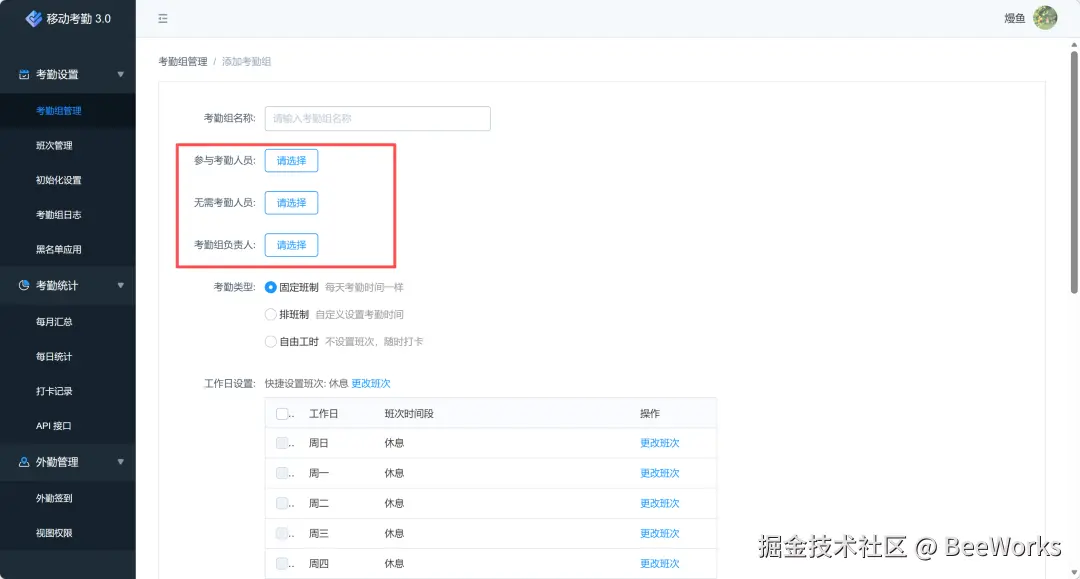Click the scrollbar down arrow
Image resolution: width=1080 pixels, height=579 pixels.
coord(1074,573)
